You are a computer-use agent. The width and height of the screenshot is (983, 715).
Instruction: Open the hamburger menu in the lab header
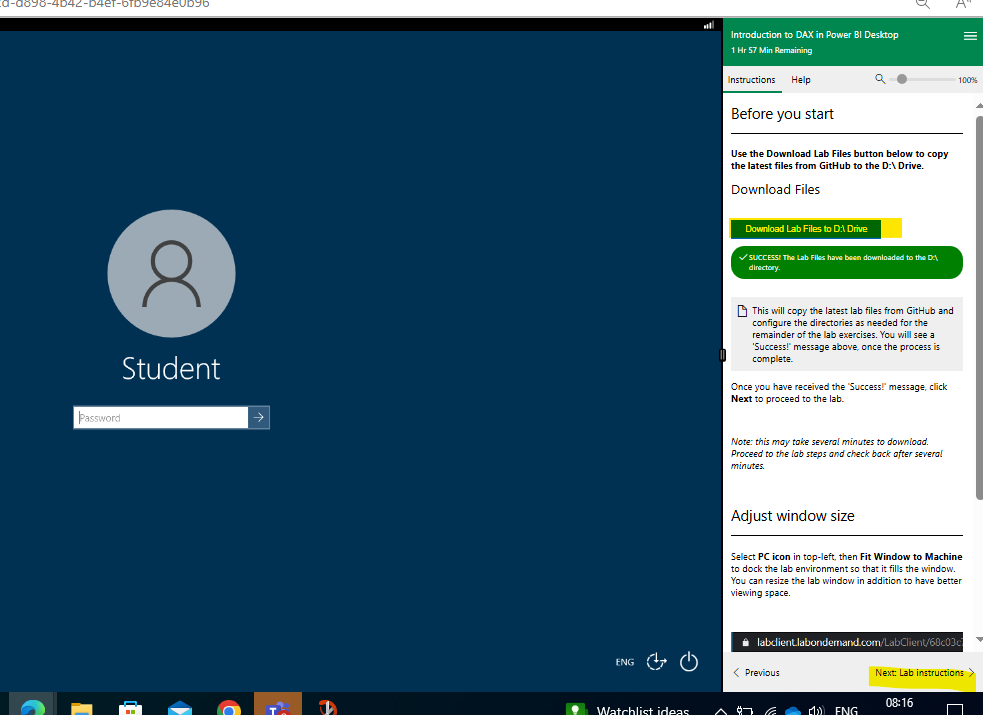click(x=969, y=35)
